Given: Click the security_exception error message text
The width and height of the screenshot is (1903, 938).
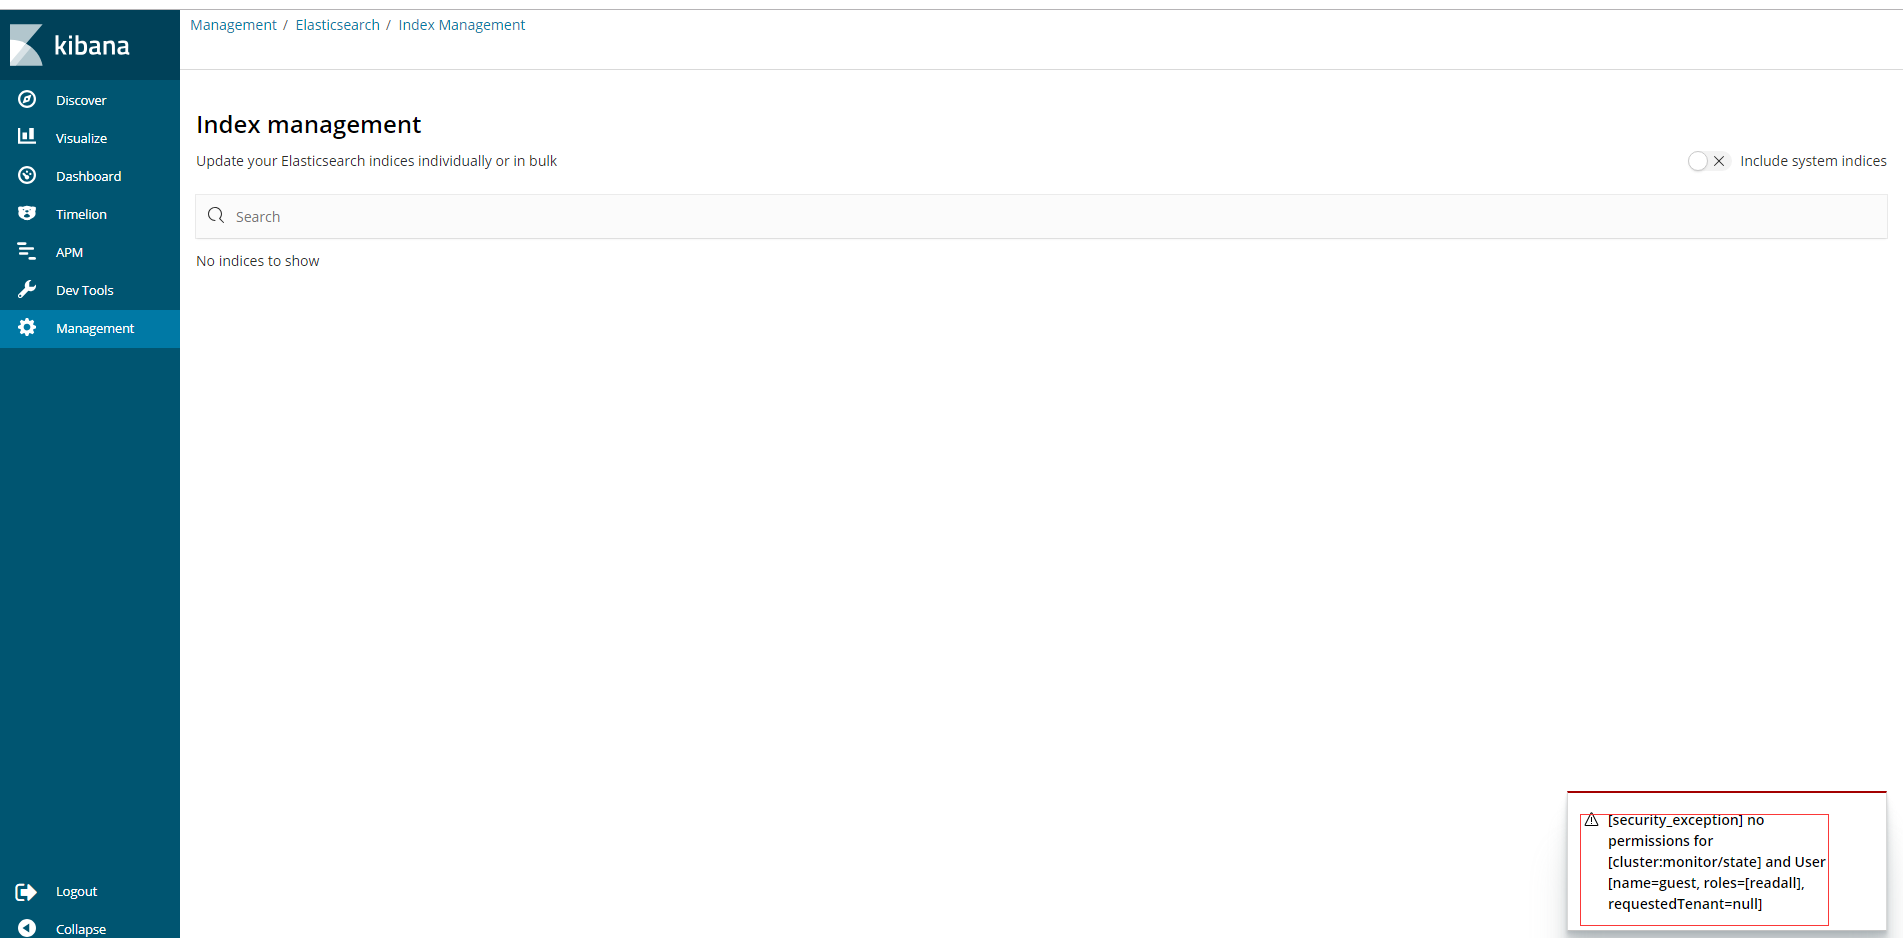Looking at the screenshot, I should point(1716,862).
